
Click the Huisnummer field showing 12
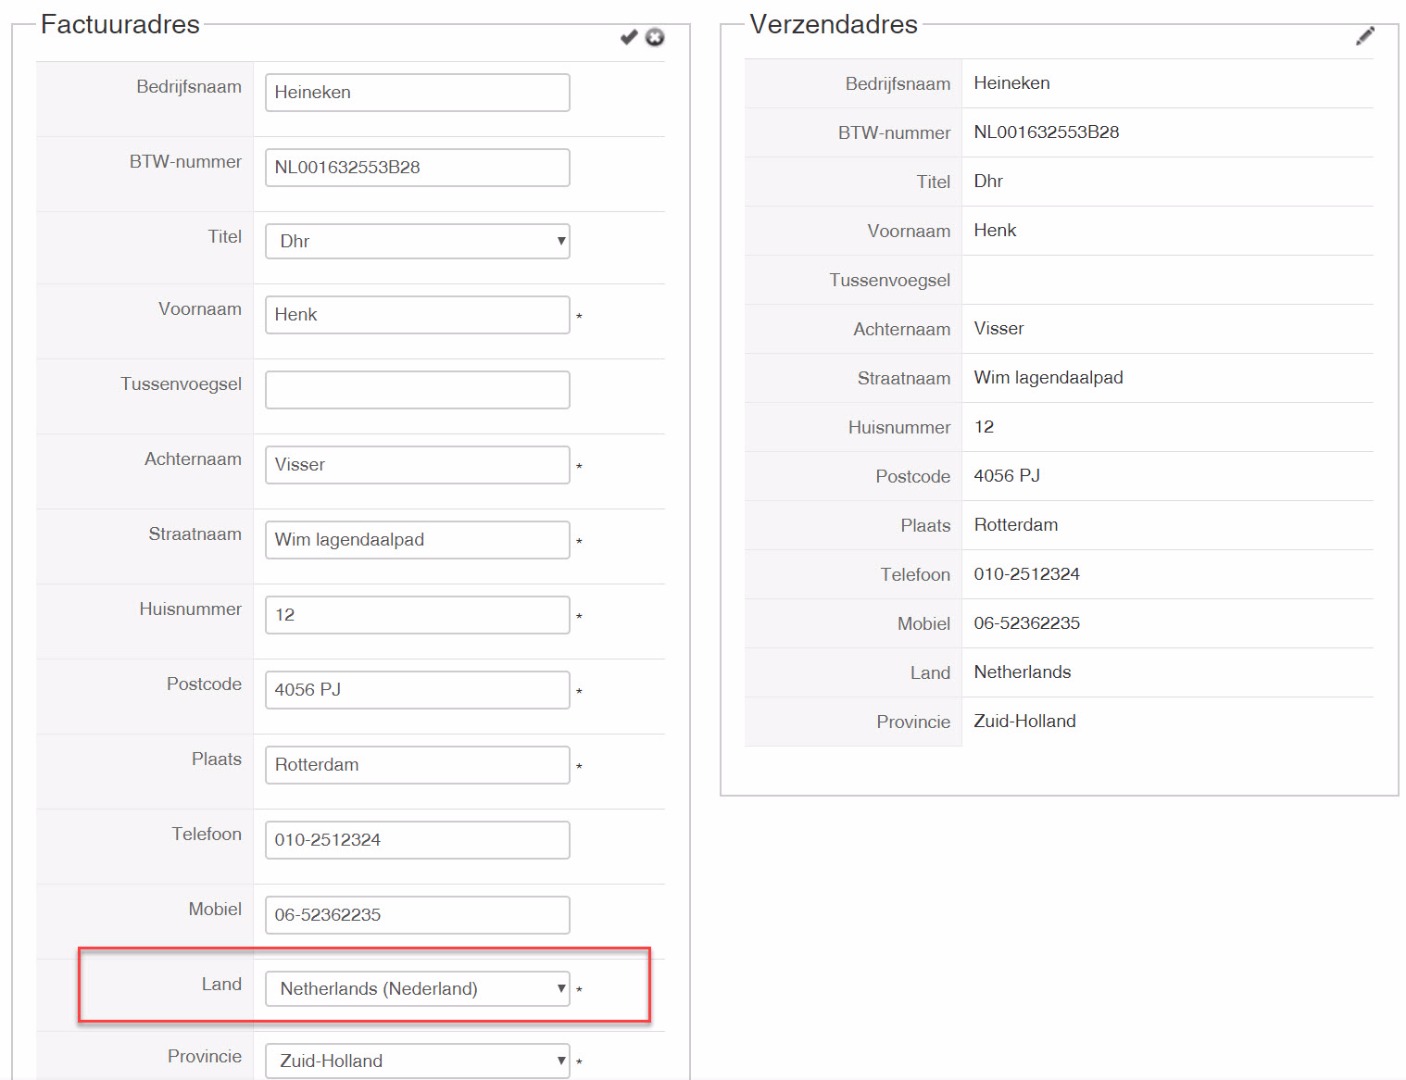point(417,615)
